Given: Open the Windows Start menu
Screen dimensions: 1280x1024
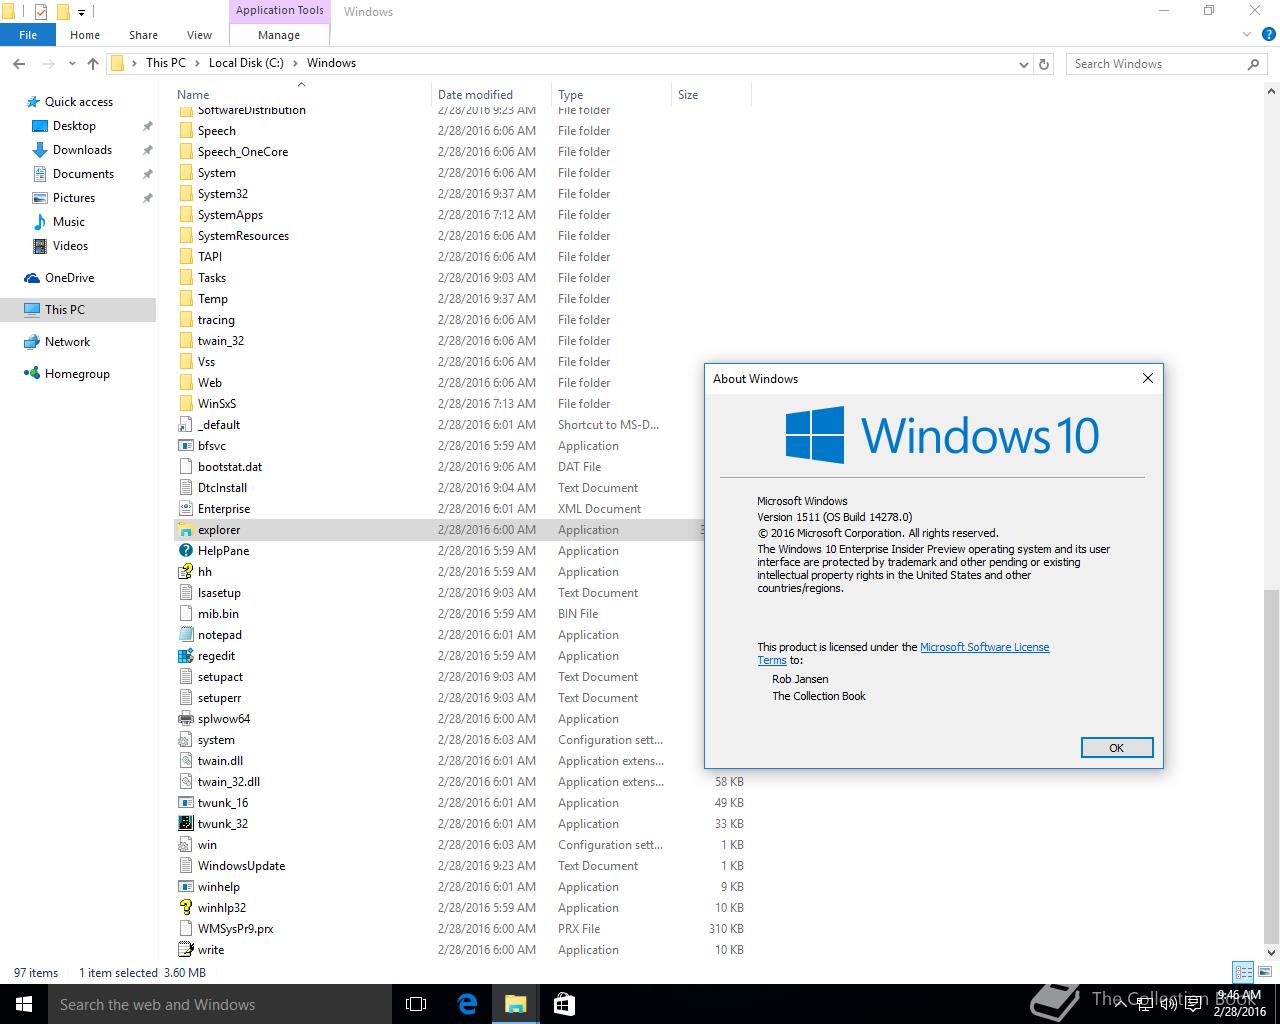Looking at the screenshot, I should click(x=24, y=1004).
